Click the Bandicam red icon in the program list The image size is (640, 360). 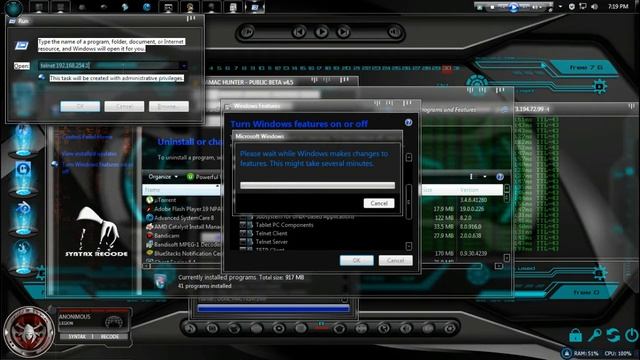point(149,236)
